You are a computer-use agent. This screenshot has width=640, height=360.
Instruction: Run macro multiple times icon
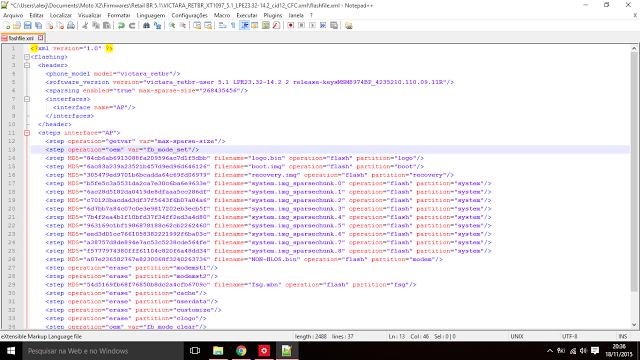tap(323, 26)
